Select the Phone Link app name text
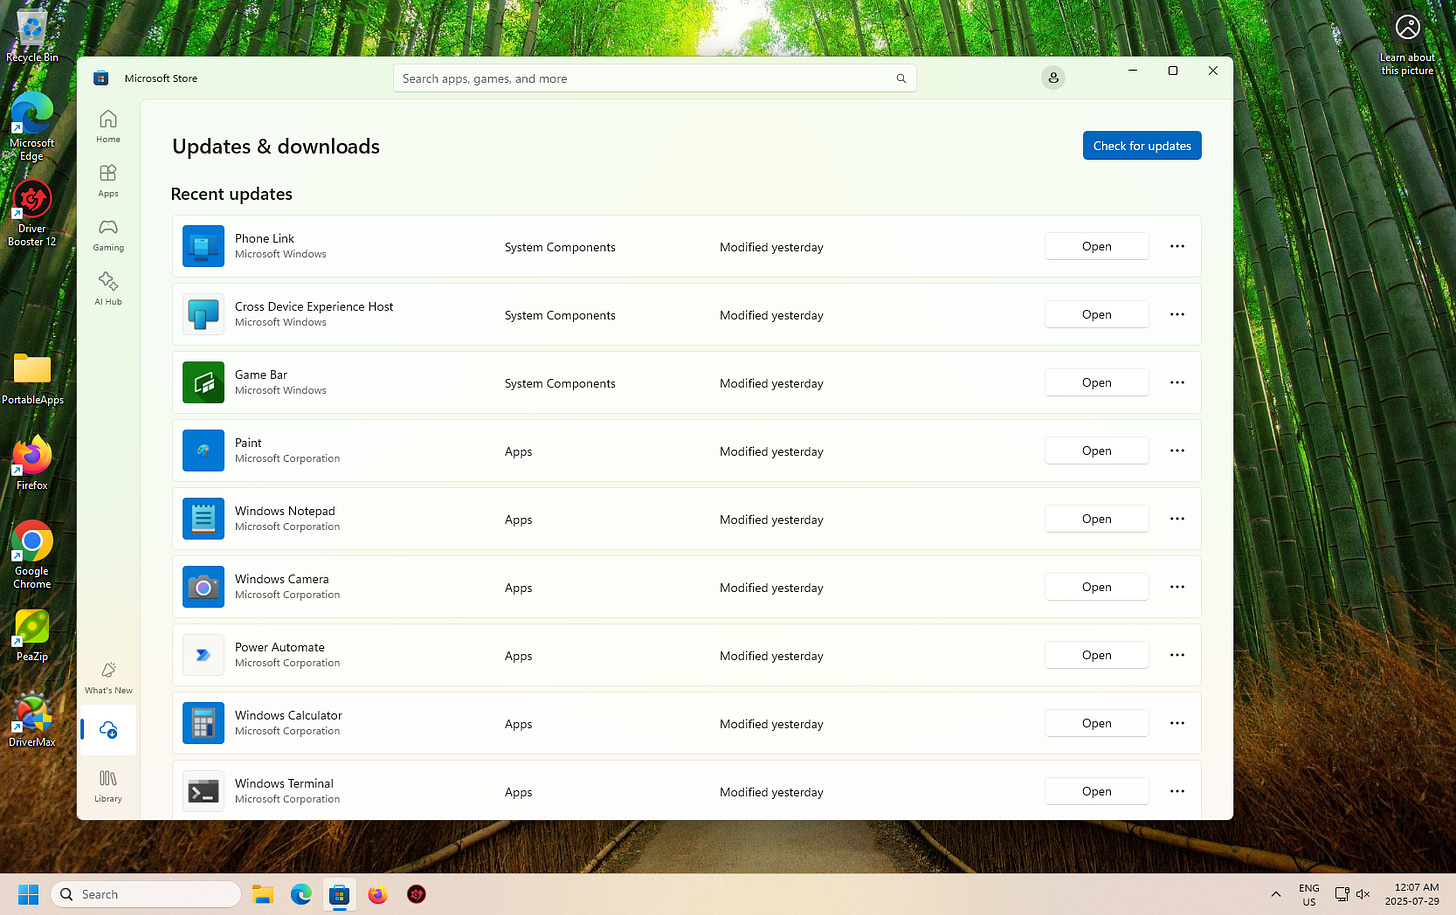 pos(264,238)
